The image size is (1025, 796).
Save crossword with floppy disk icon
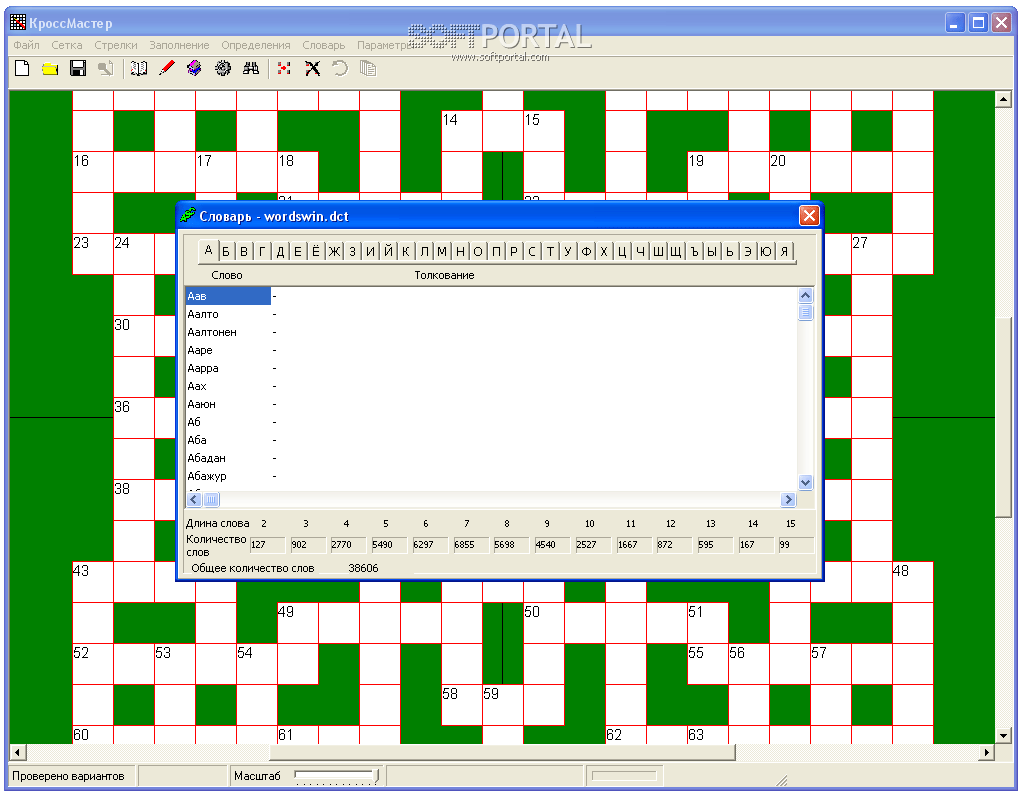click(x=78, y=69)
